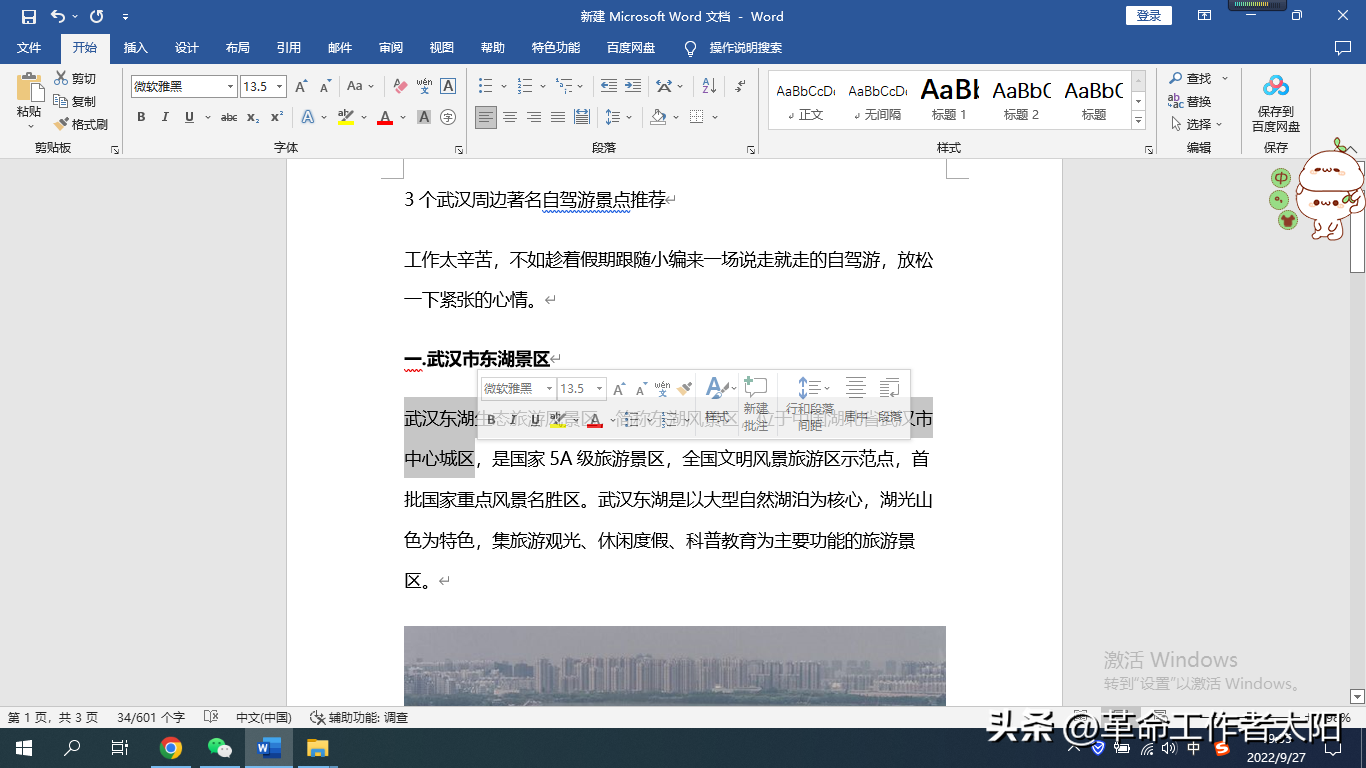Clear all formatting with eraser icon
The height and width of the screenshot is (768, 1366).
[x=400, y=86]
